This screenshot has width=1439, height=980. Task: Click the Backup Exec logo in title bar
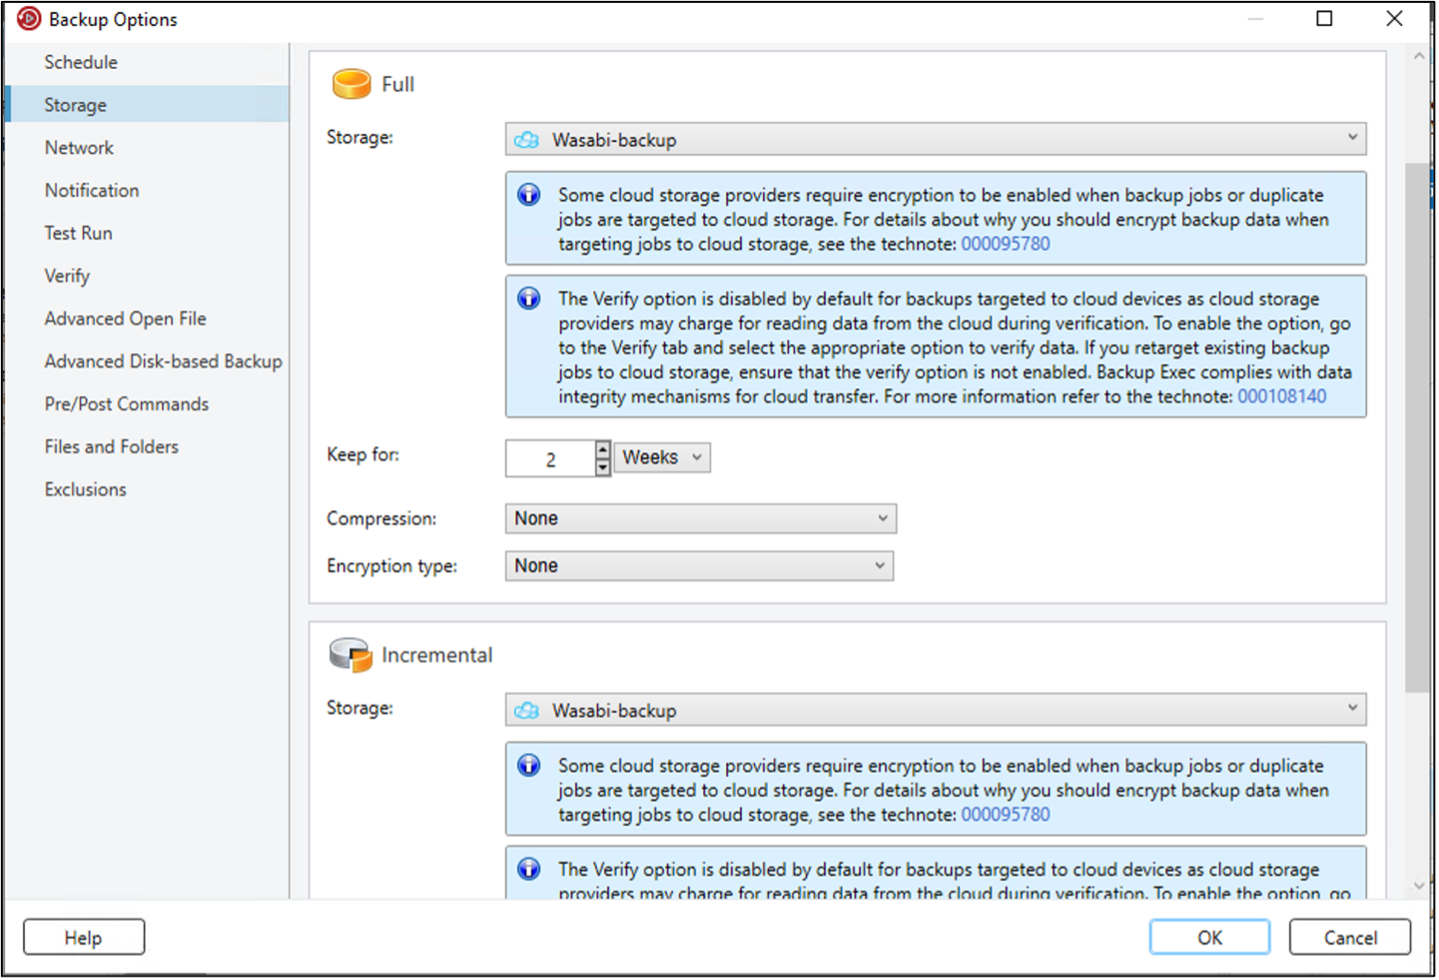[x=29, y=19]
